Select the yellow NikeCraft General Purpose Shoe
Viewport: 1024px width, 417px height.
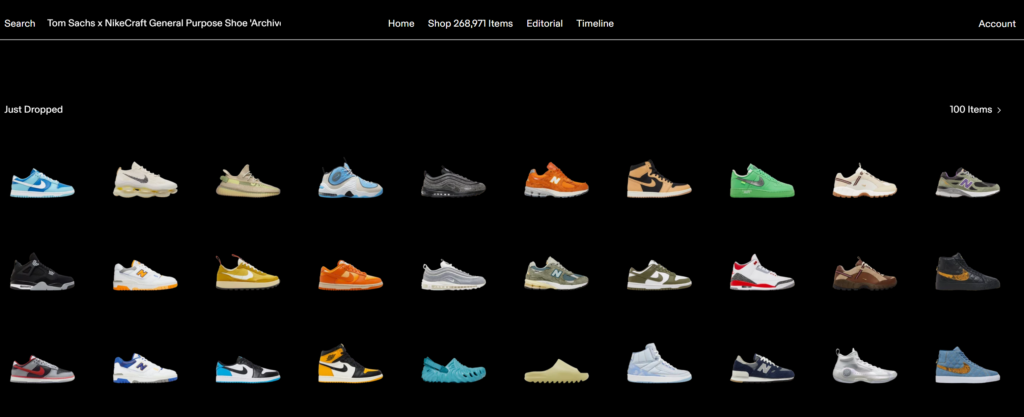(248, 272)
